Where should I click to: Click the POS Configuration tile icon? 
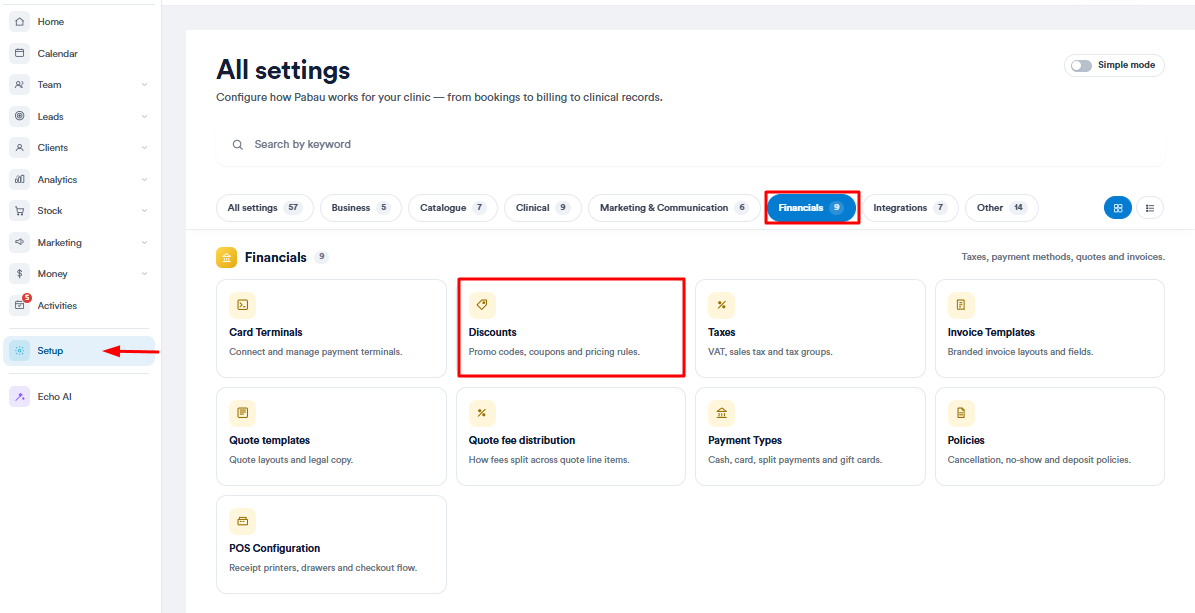click(242, 522)
